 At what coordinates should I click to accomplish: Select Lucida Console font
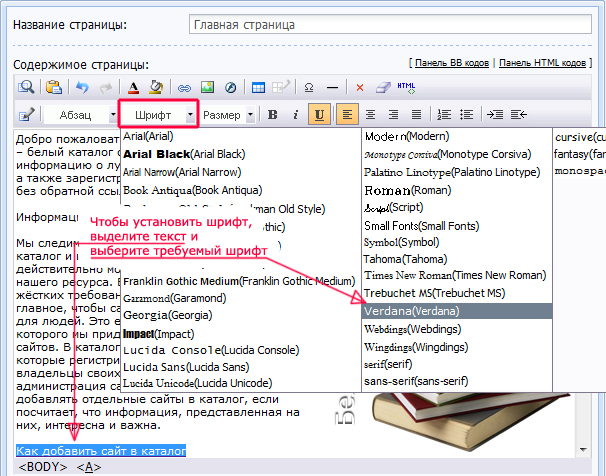tap(211, 350)
